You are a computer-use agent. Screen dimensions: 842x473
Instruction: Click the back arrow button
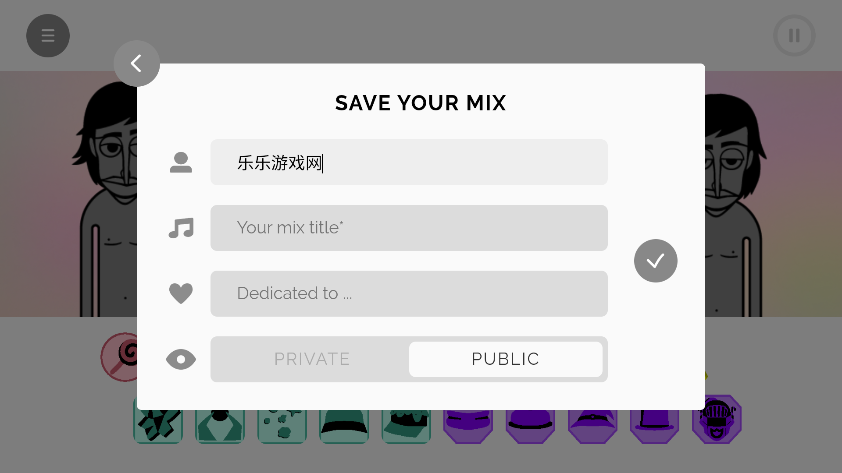(137, 64)
